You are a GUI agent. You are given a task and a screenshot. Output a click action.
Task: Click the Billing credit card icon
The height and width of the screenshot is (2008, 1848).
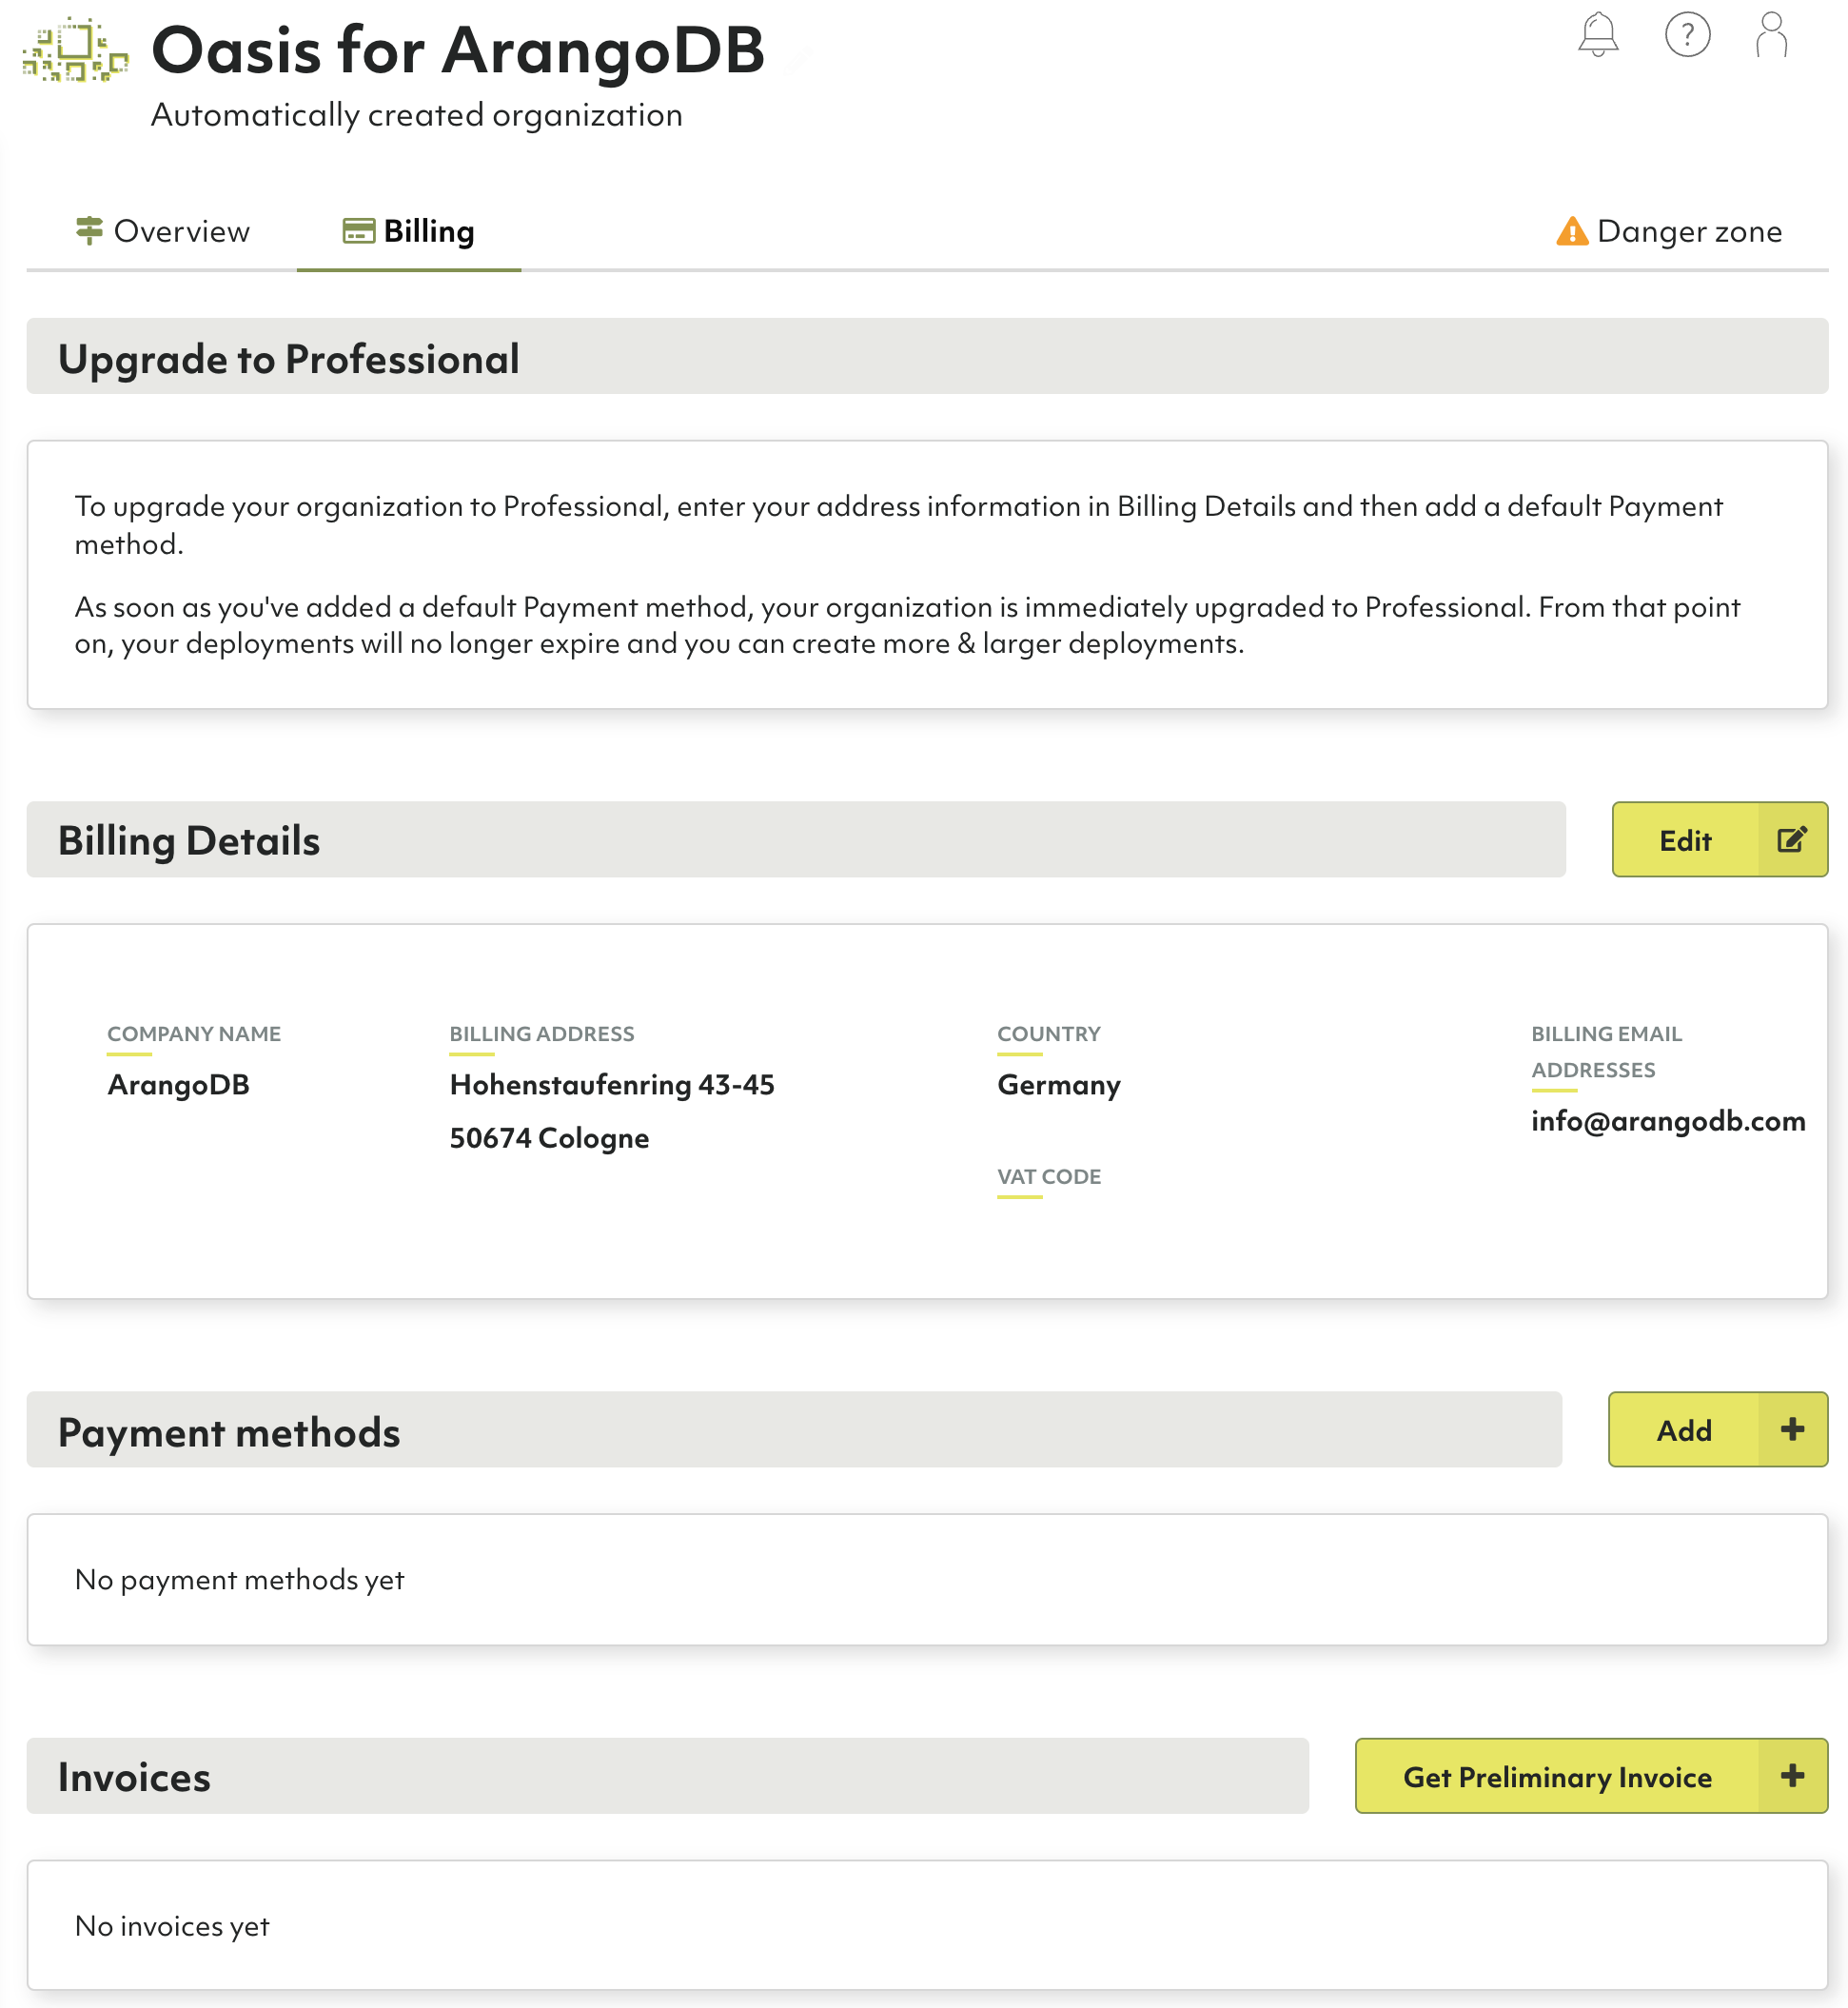pos(359,231)
